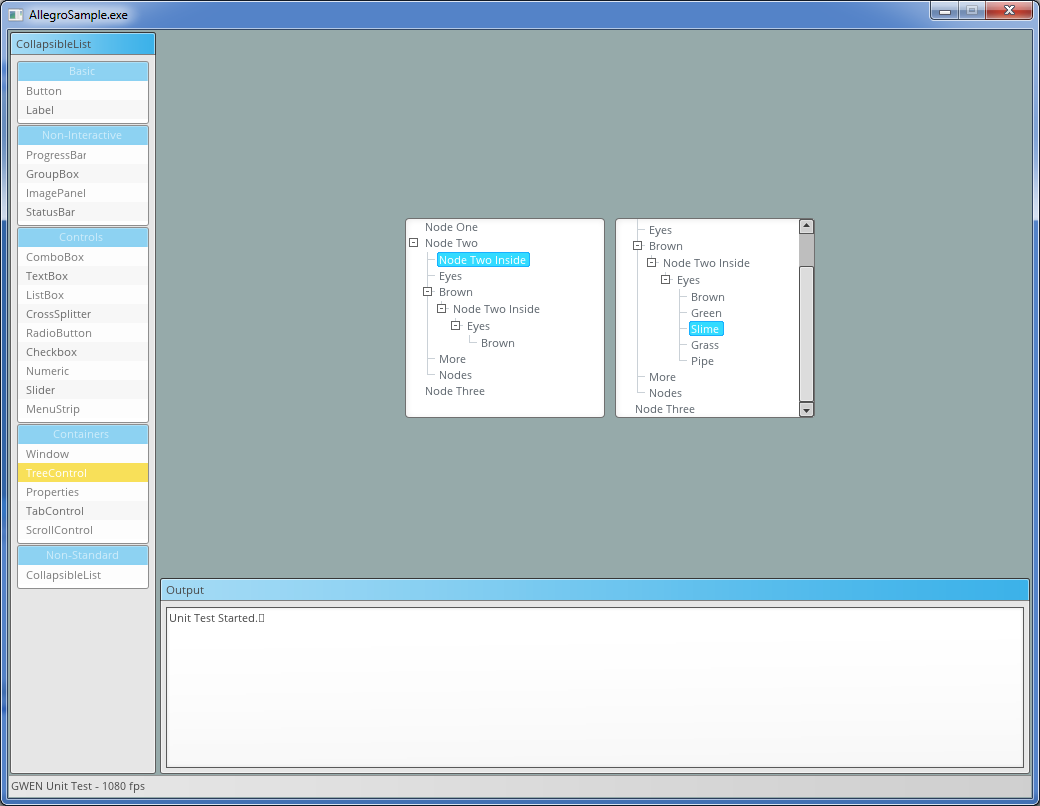Screen dimensions: 1040x806
Task: Select the Pipe node in the right tree
Action: click(x=702, y=361)
